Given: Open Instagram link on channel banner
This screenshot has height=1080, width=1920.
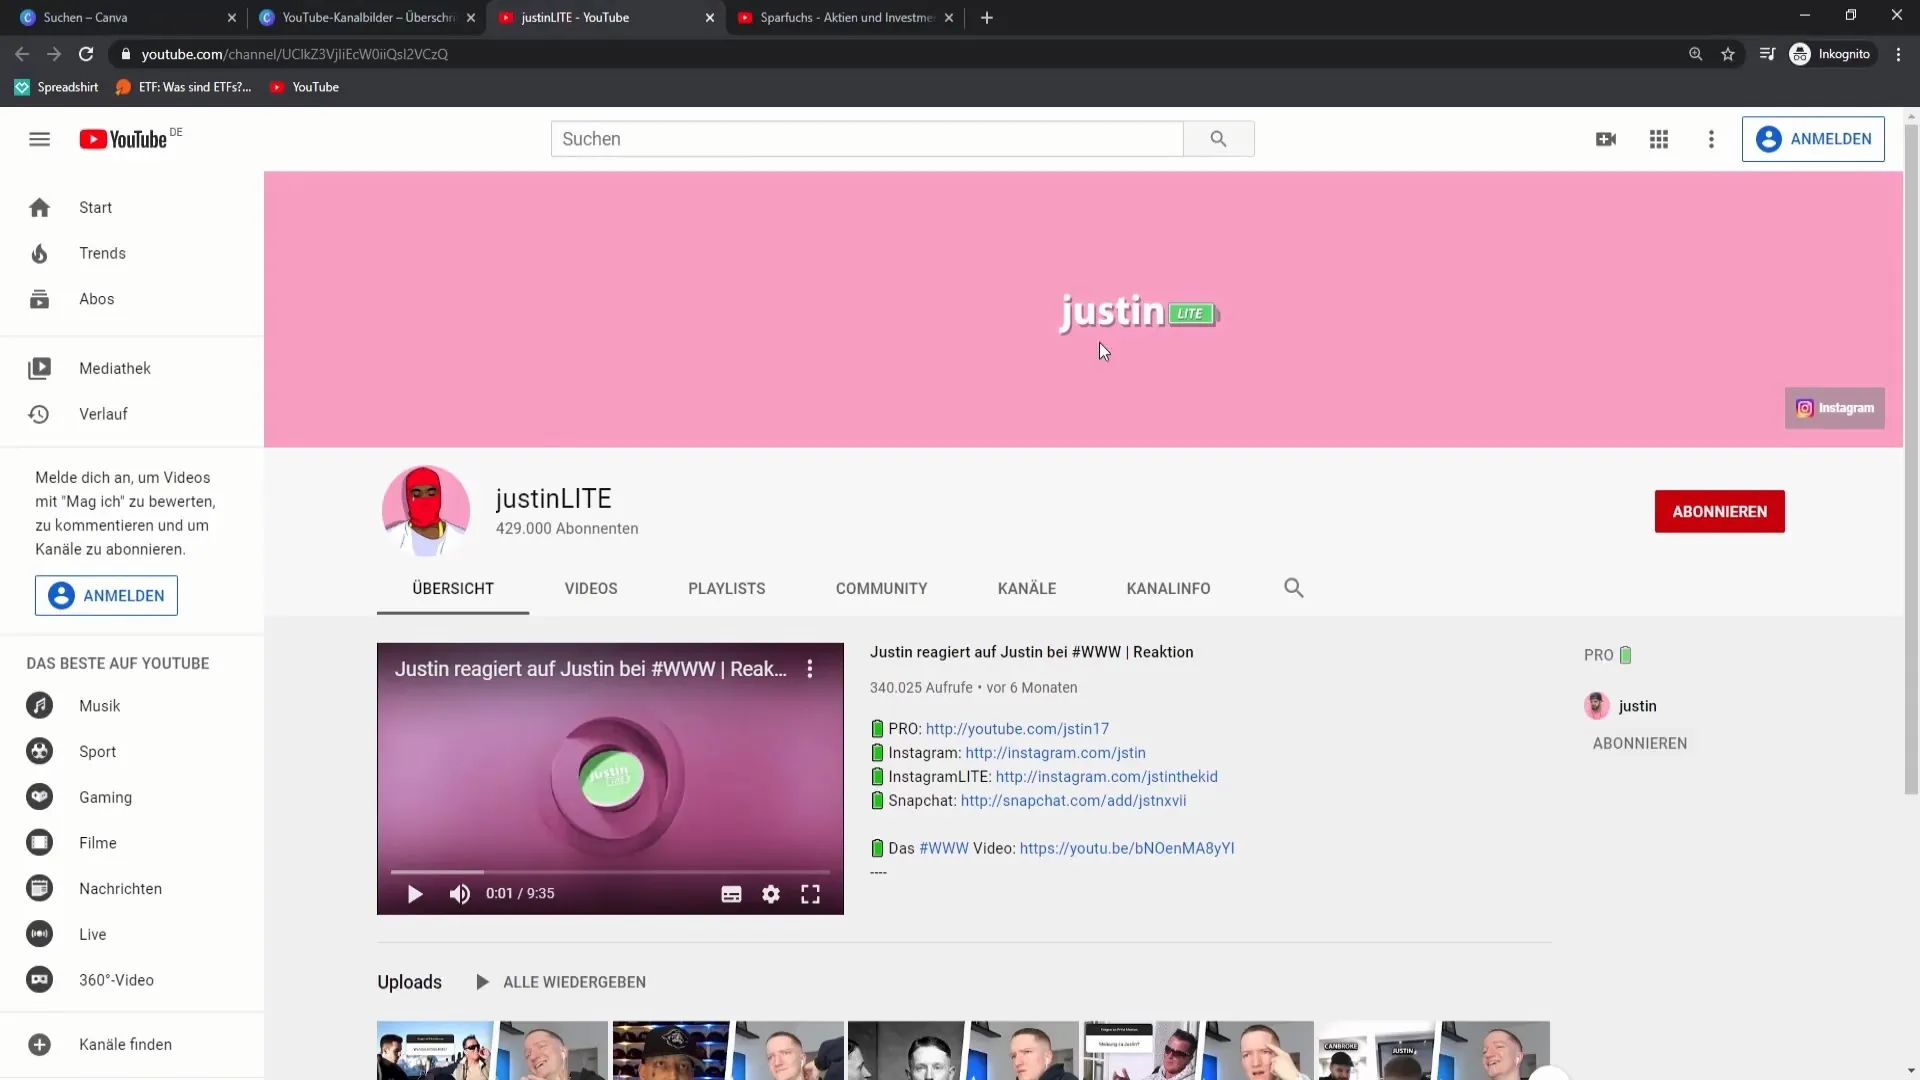Looking at the screenshot, I should pos(1835,408).
